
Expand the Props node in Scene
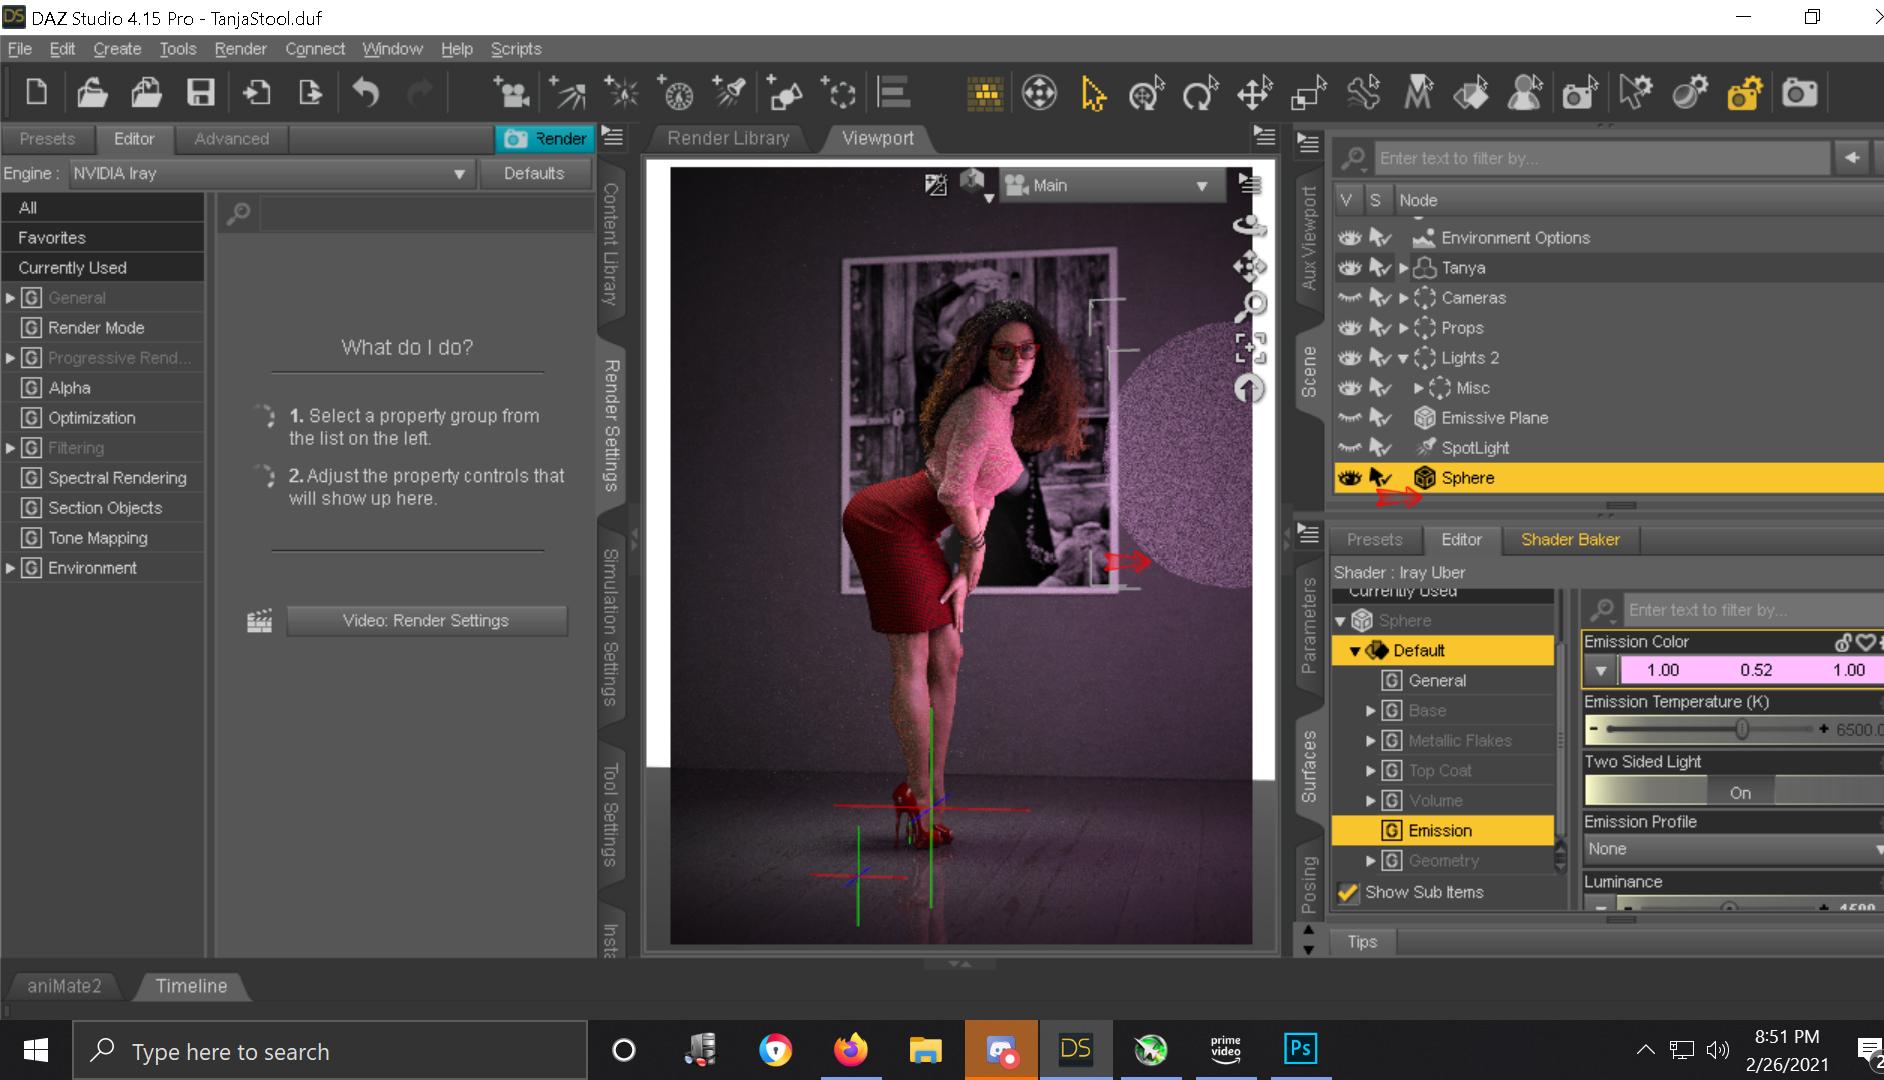[x=1404, y=328]
